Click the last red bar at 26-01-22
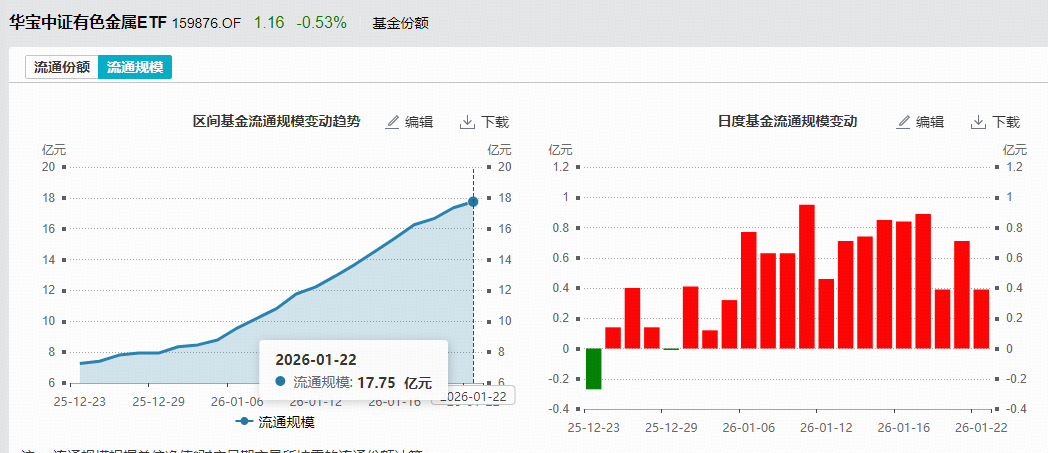1048x453 pixels. tap(981, 318)
